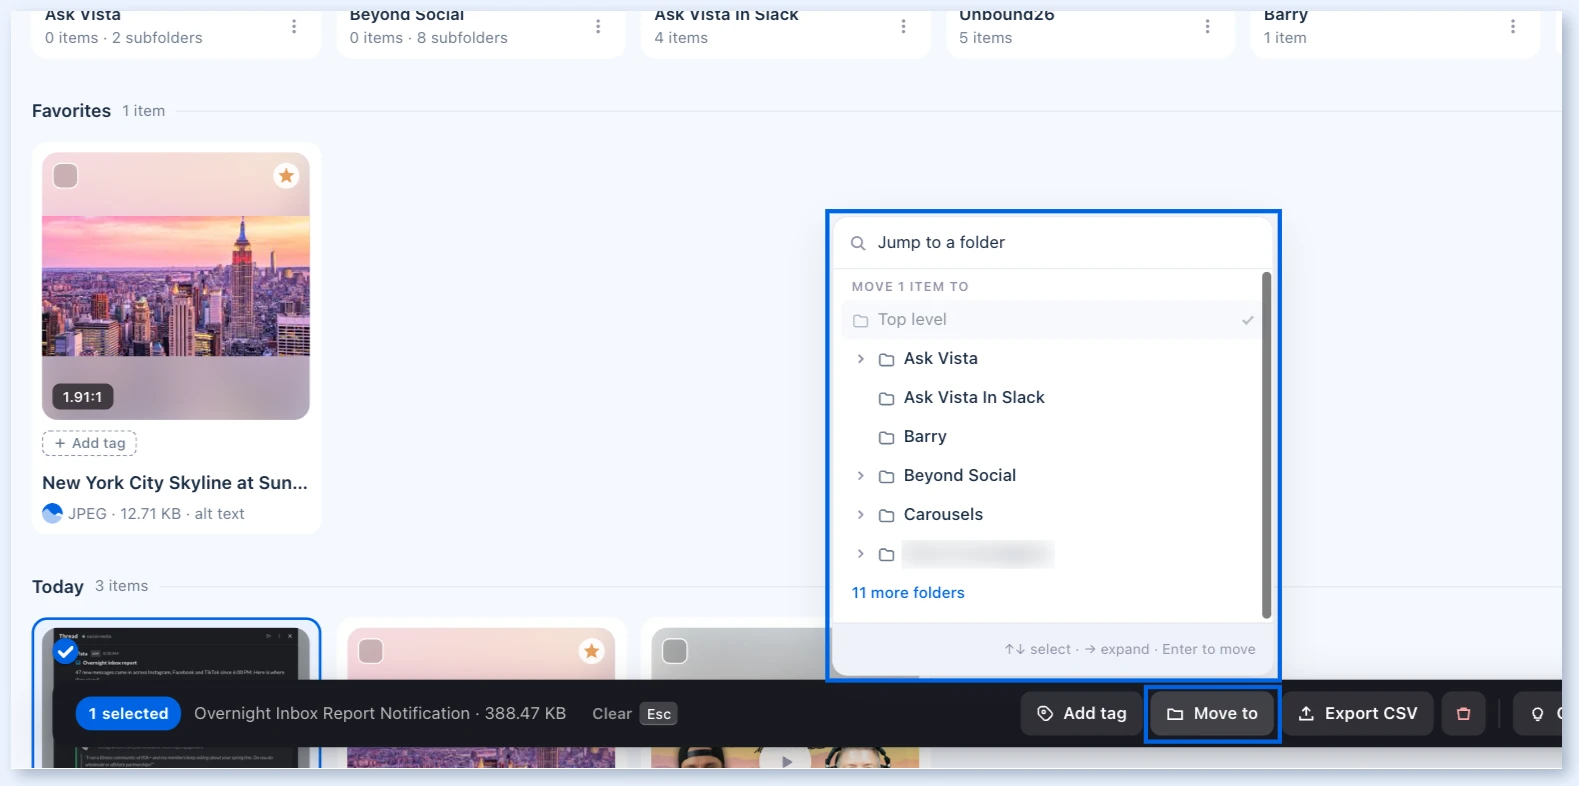This screenshot has height=786, width=1579.
Task: Click the red trash delete icon
Action: [1463, 714]
